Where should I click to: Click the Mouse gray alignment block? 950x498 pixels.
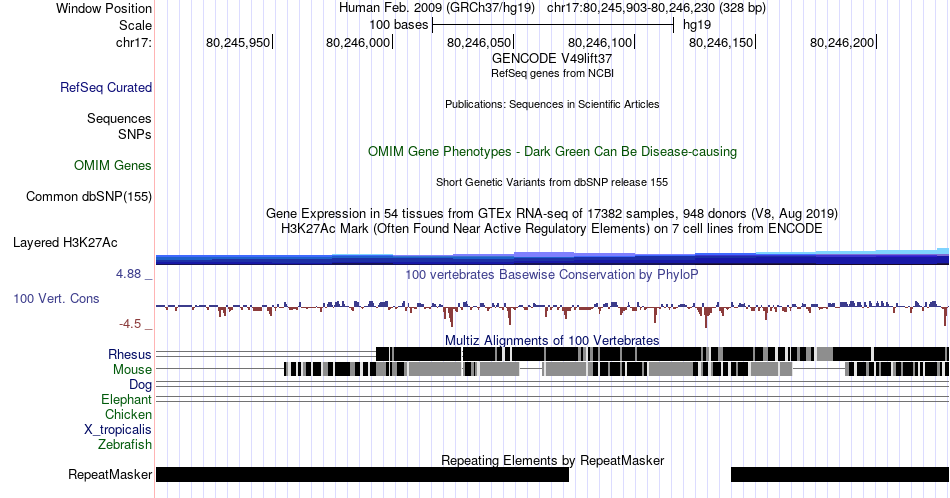435,369
